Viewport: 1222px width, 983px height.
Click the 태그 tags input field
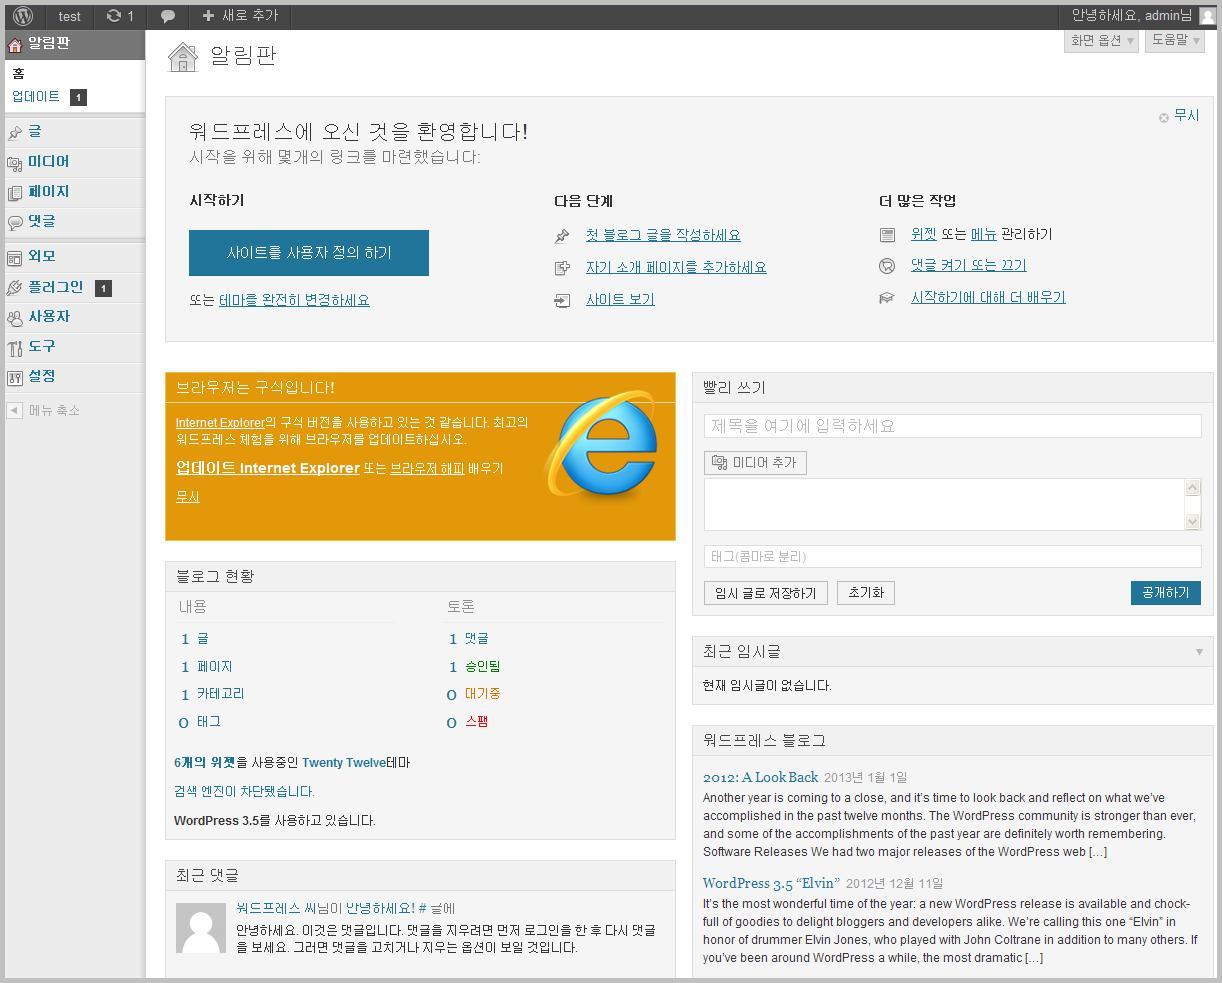(x=952, y=556)
